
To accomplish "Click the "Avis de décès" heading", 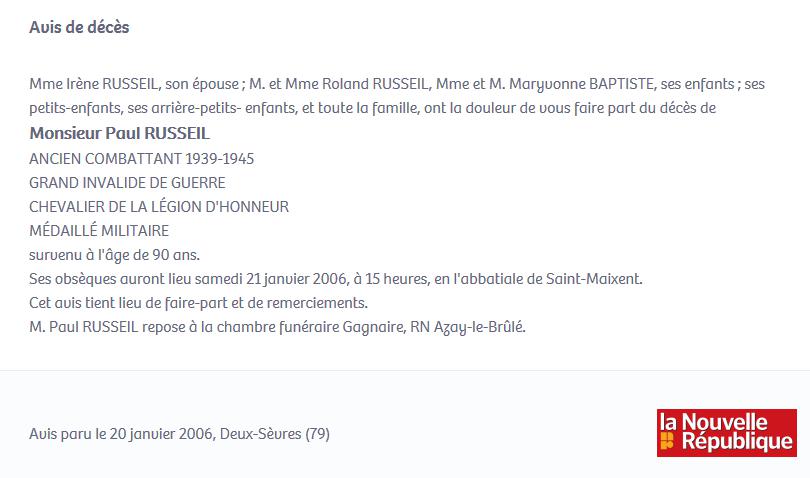I will pyautogui.click(x=79, y=27).
